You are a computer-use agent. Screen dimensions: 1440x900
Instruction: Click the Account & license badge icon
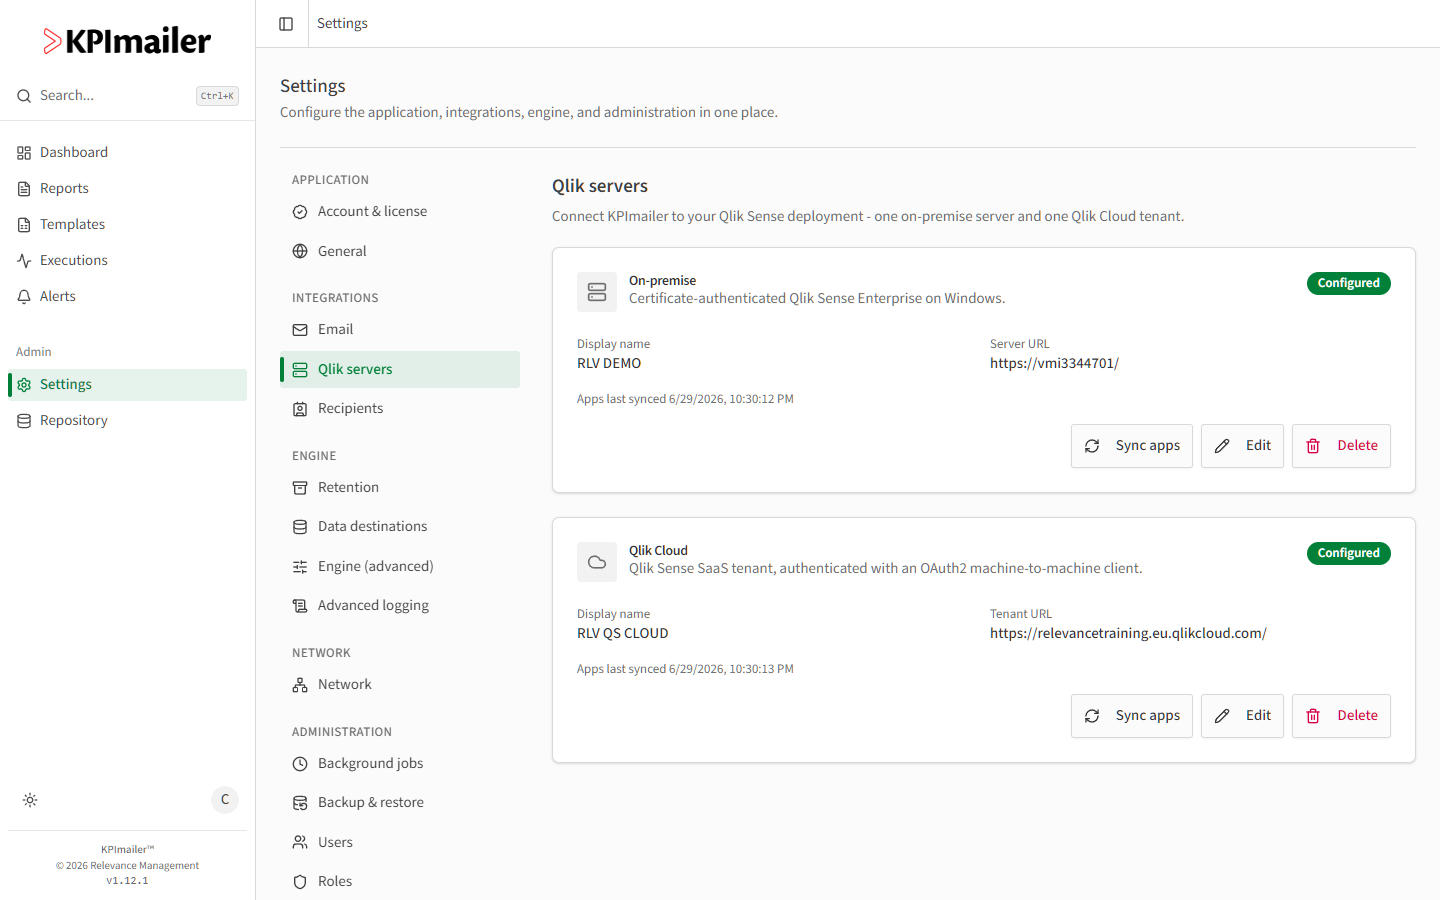[300, 212]
